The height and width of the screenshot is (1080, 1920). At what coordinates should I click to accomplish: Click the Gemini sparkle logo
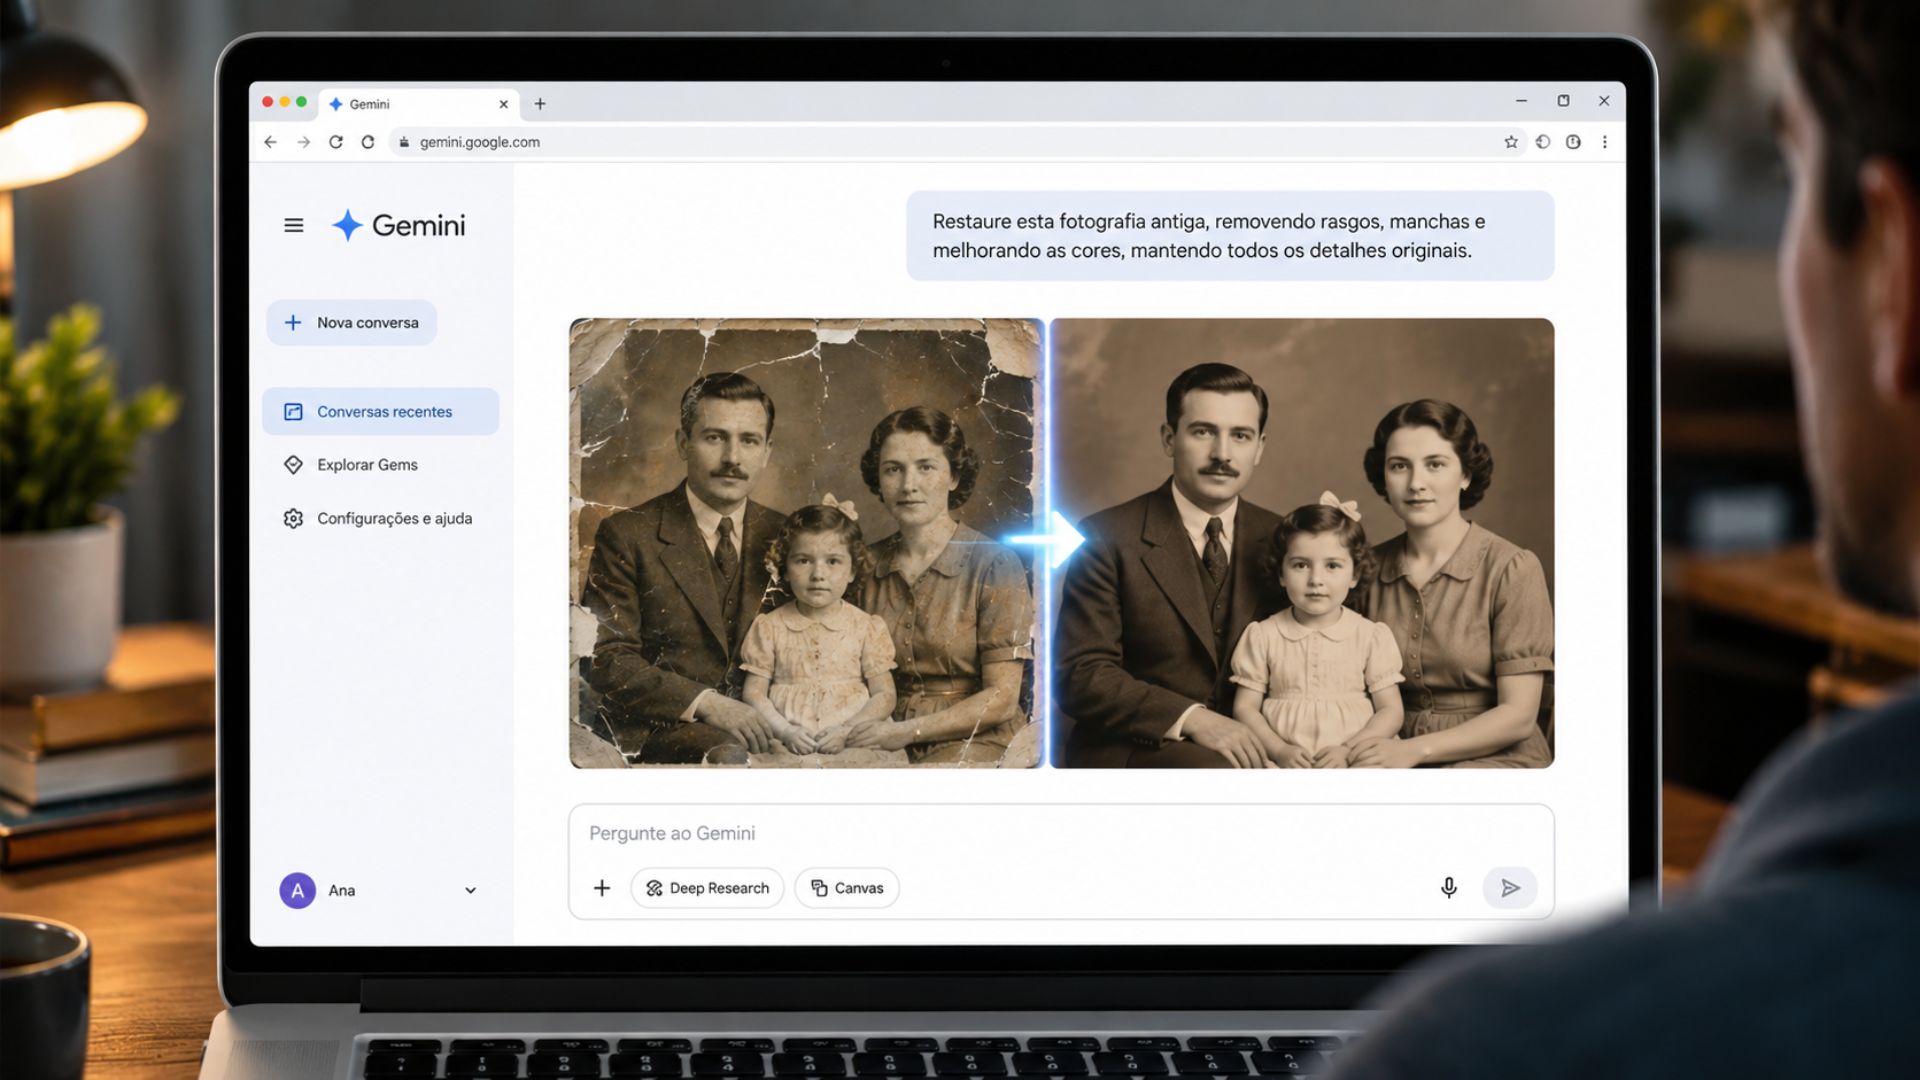(x=347, y=225)
